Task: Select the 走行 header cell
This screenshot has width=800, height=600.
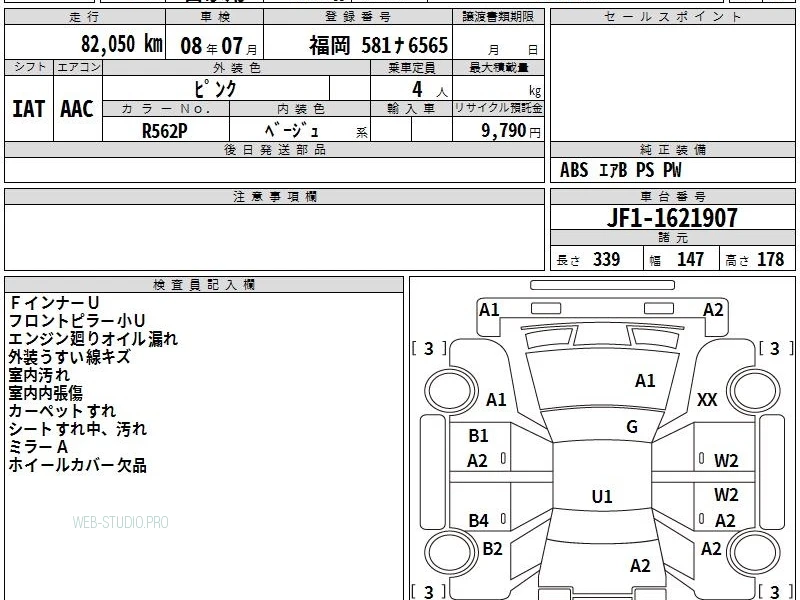Action: pos(85,17)
